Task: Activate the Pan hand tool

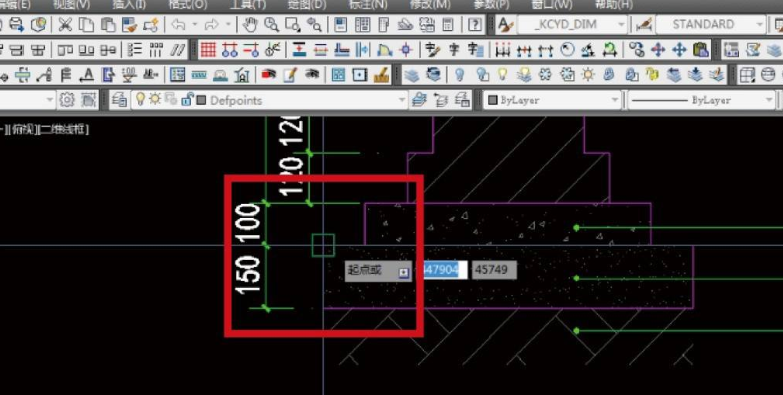Action: tap(250, 24)
